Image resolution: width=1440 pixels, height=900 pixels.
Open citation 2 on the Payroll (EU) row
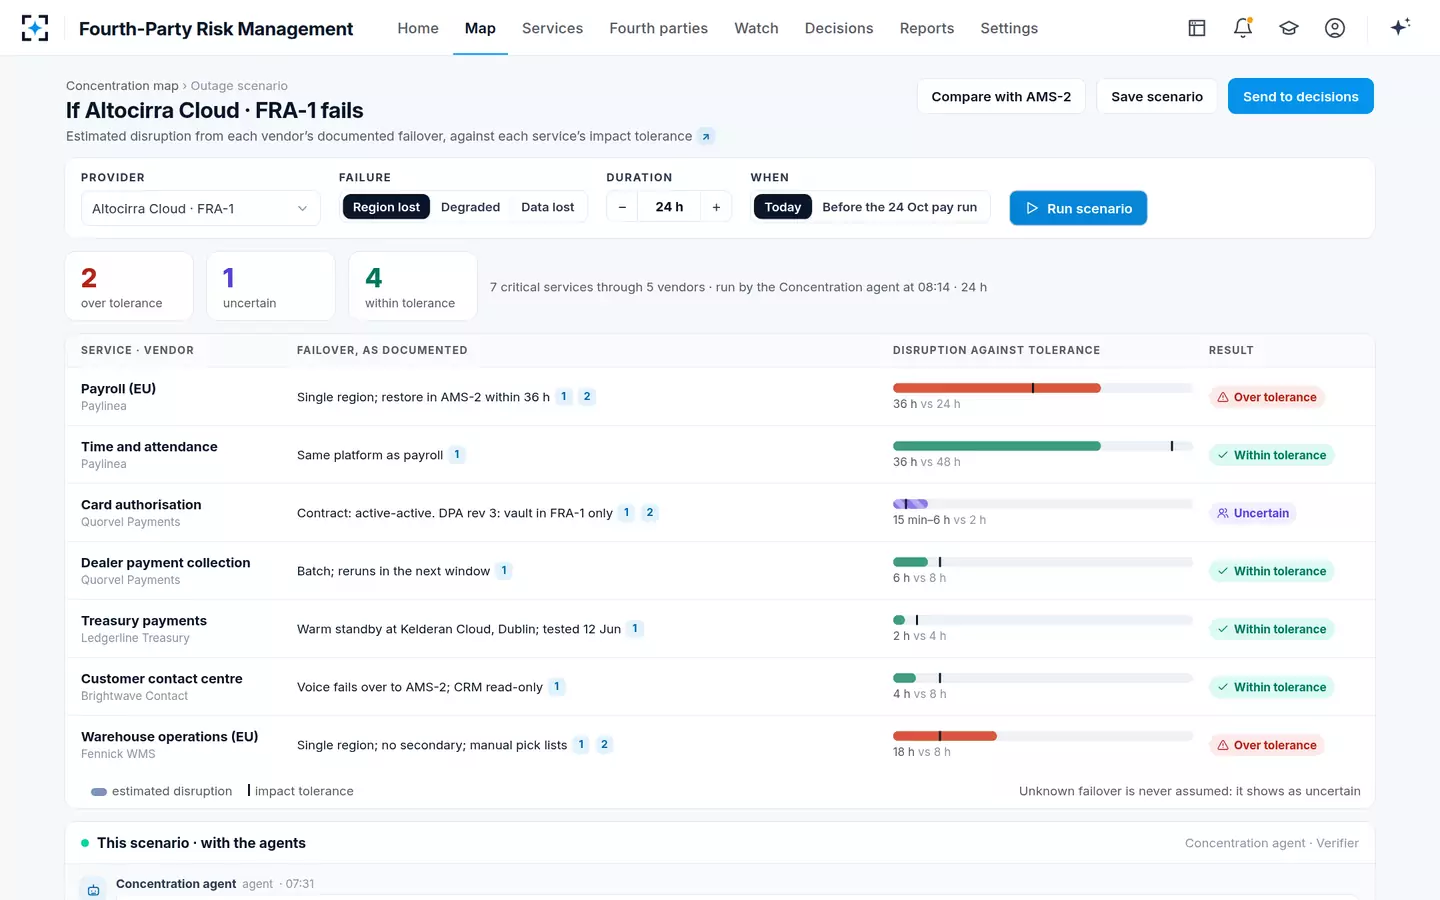[587, 397]
